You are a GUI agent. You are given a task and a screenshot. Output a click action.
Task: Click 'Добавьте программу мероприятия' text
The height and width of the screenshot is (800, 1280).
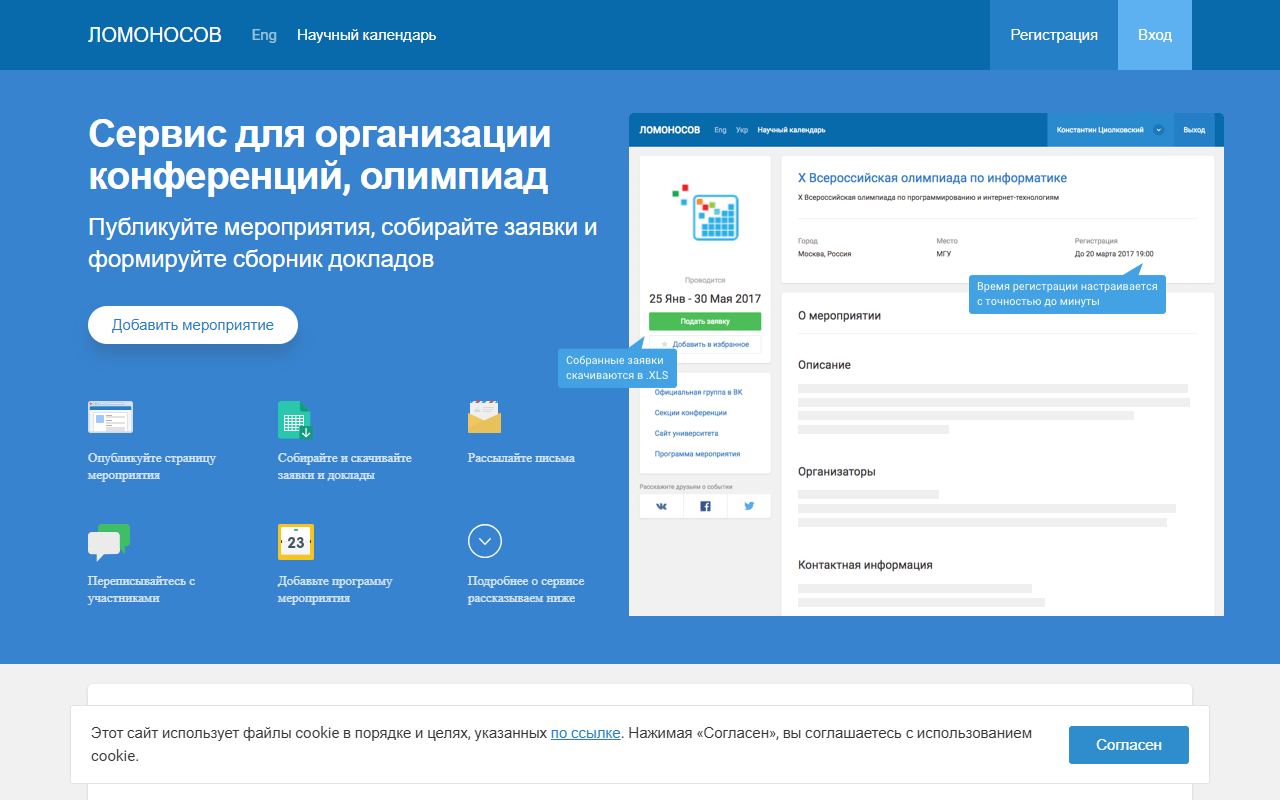pos(335,589)
